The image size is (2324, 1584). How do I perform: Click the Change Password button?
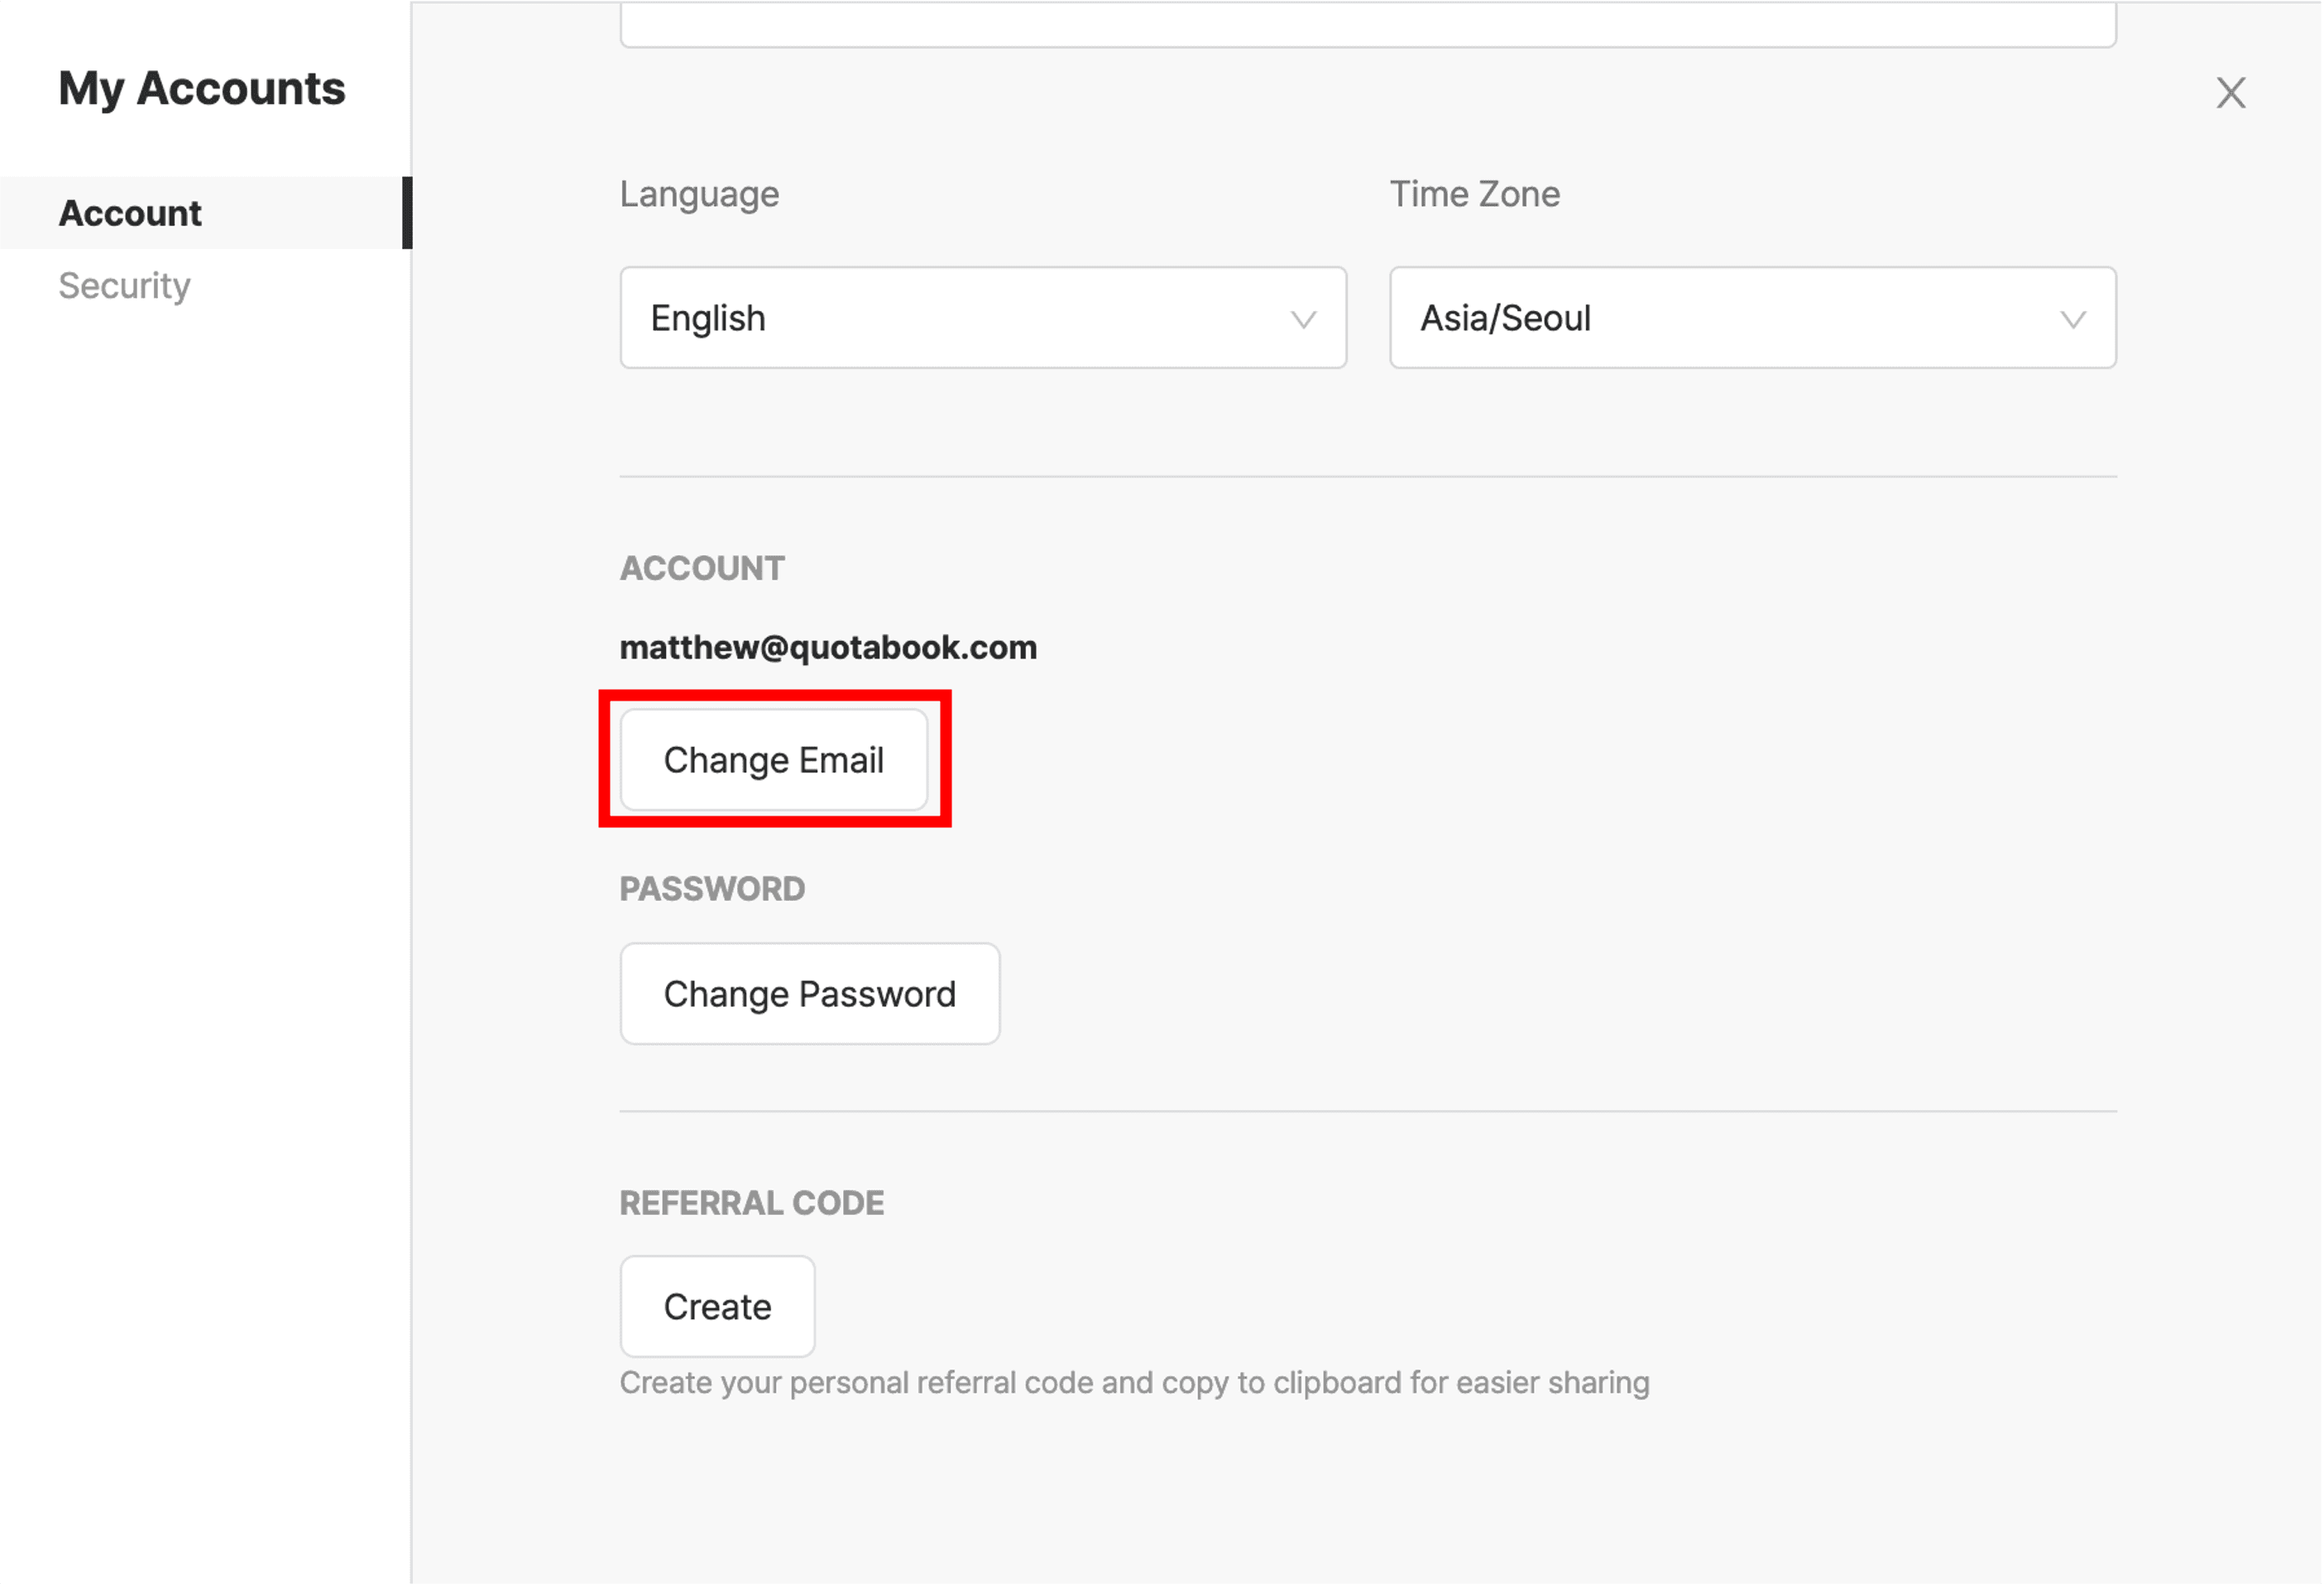(x=809, y=993)
